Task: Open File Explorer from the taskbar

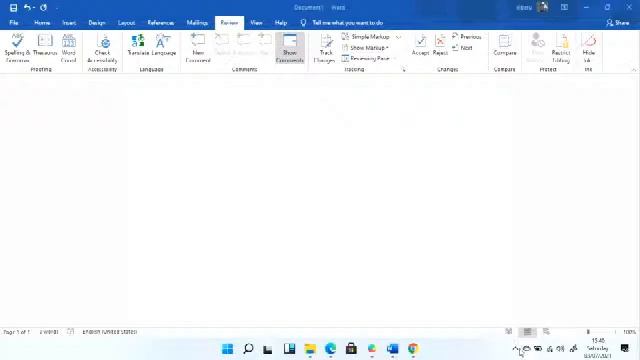Action: point(310,349)
